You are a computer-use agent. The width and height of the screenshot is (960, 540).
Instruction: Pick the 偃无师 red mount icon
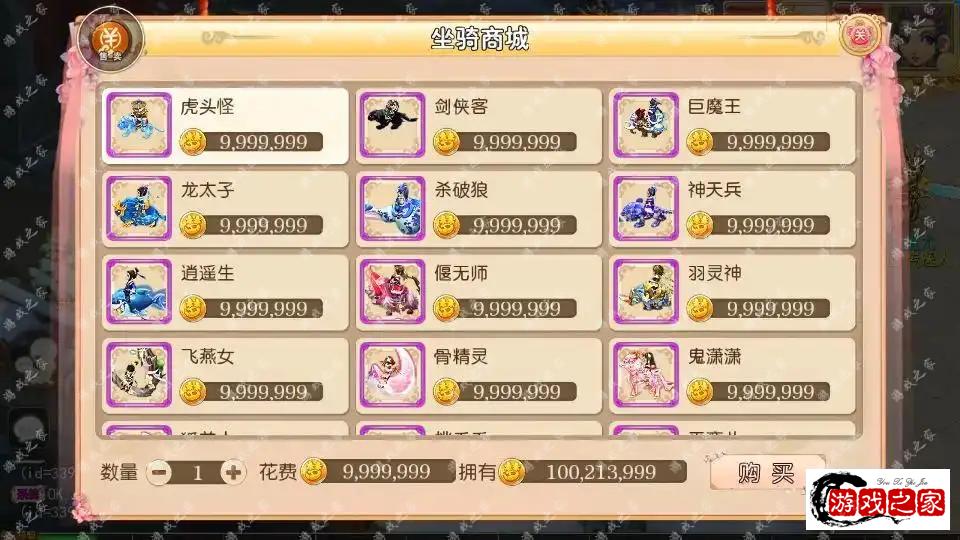point(392,291)
